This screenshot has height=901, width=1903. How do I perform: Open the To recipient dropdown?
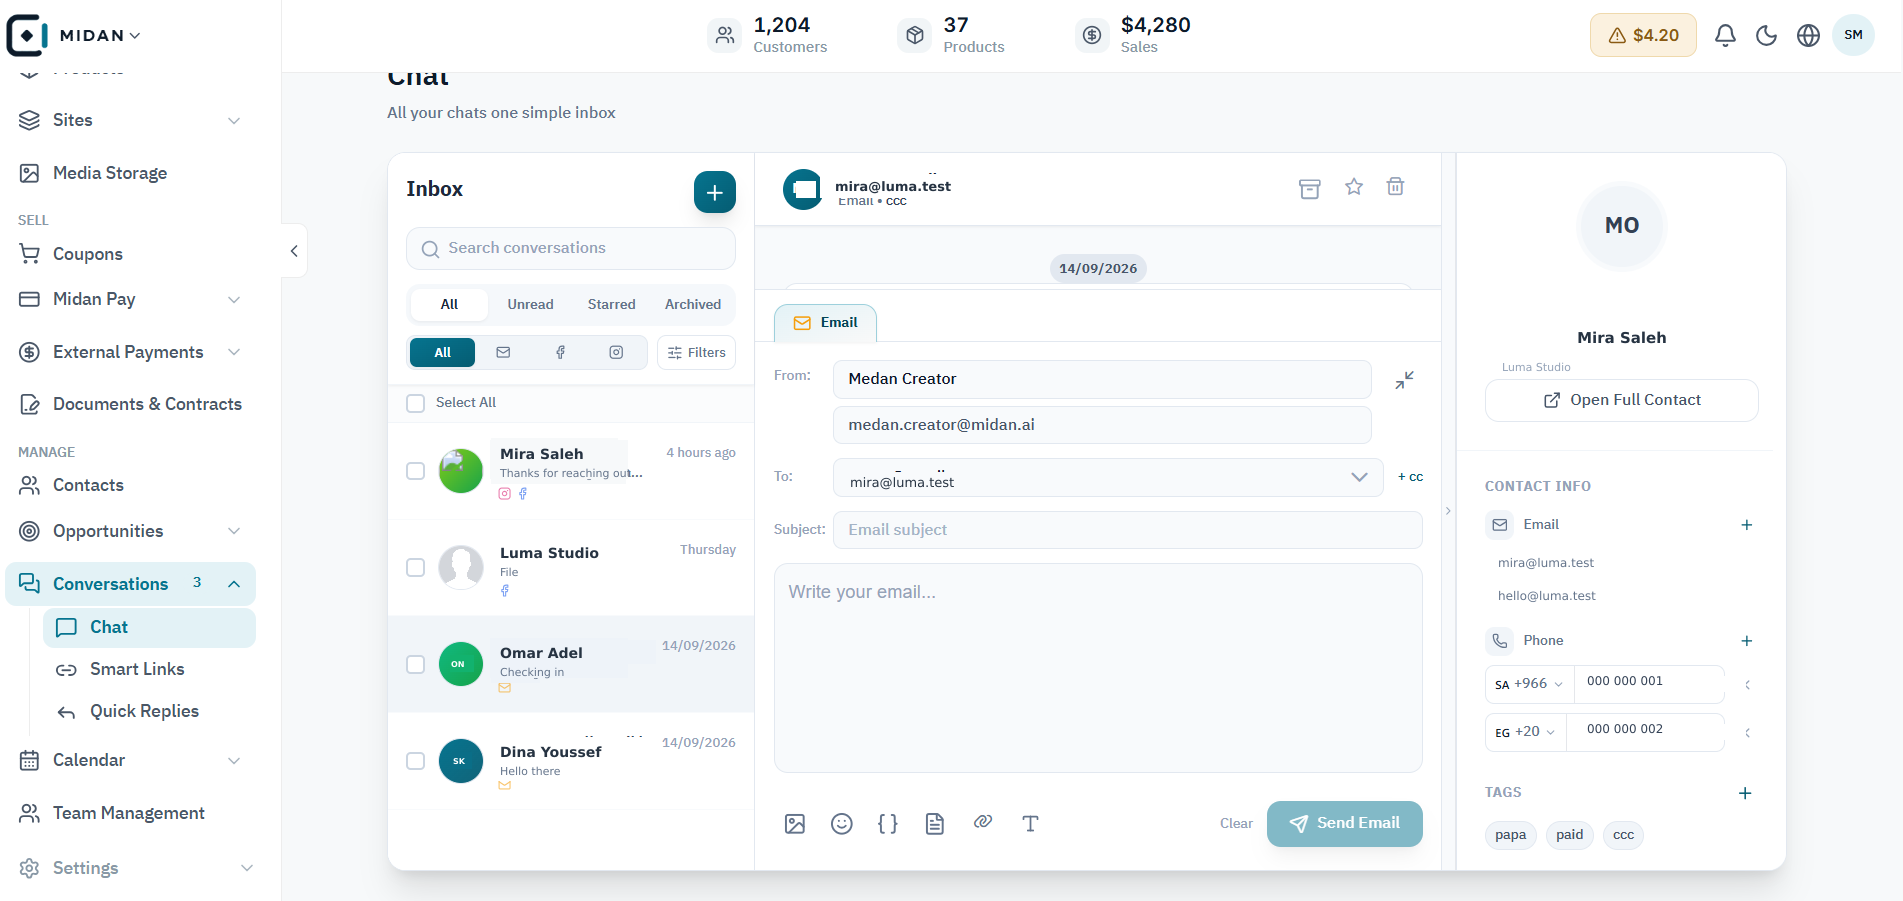pos(1108,478)
